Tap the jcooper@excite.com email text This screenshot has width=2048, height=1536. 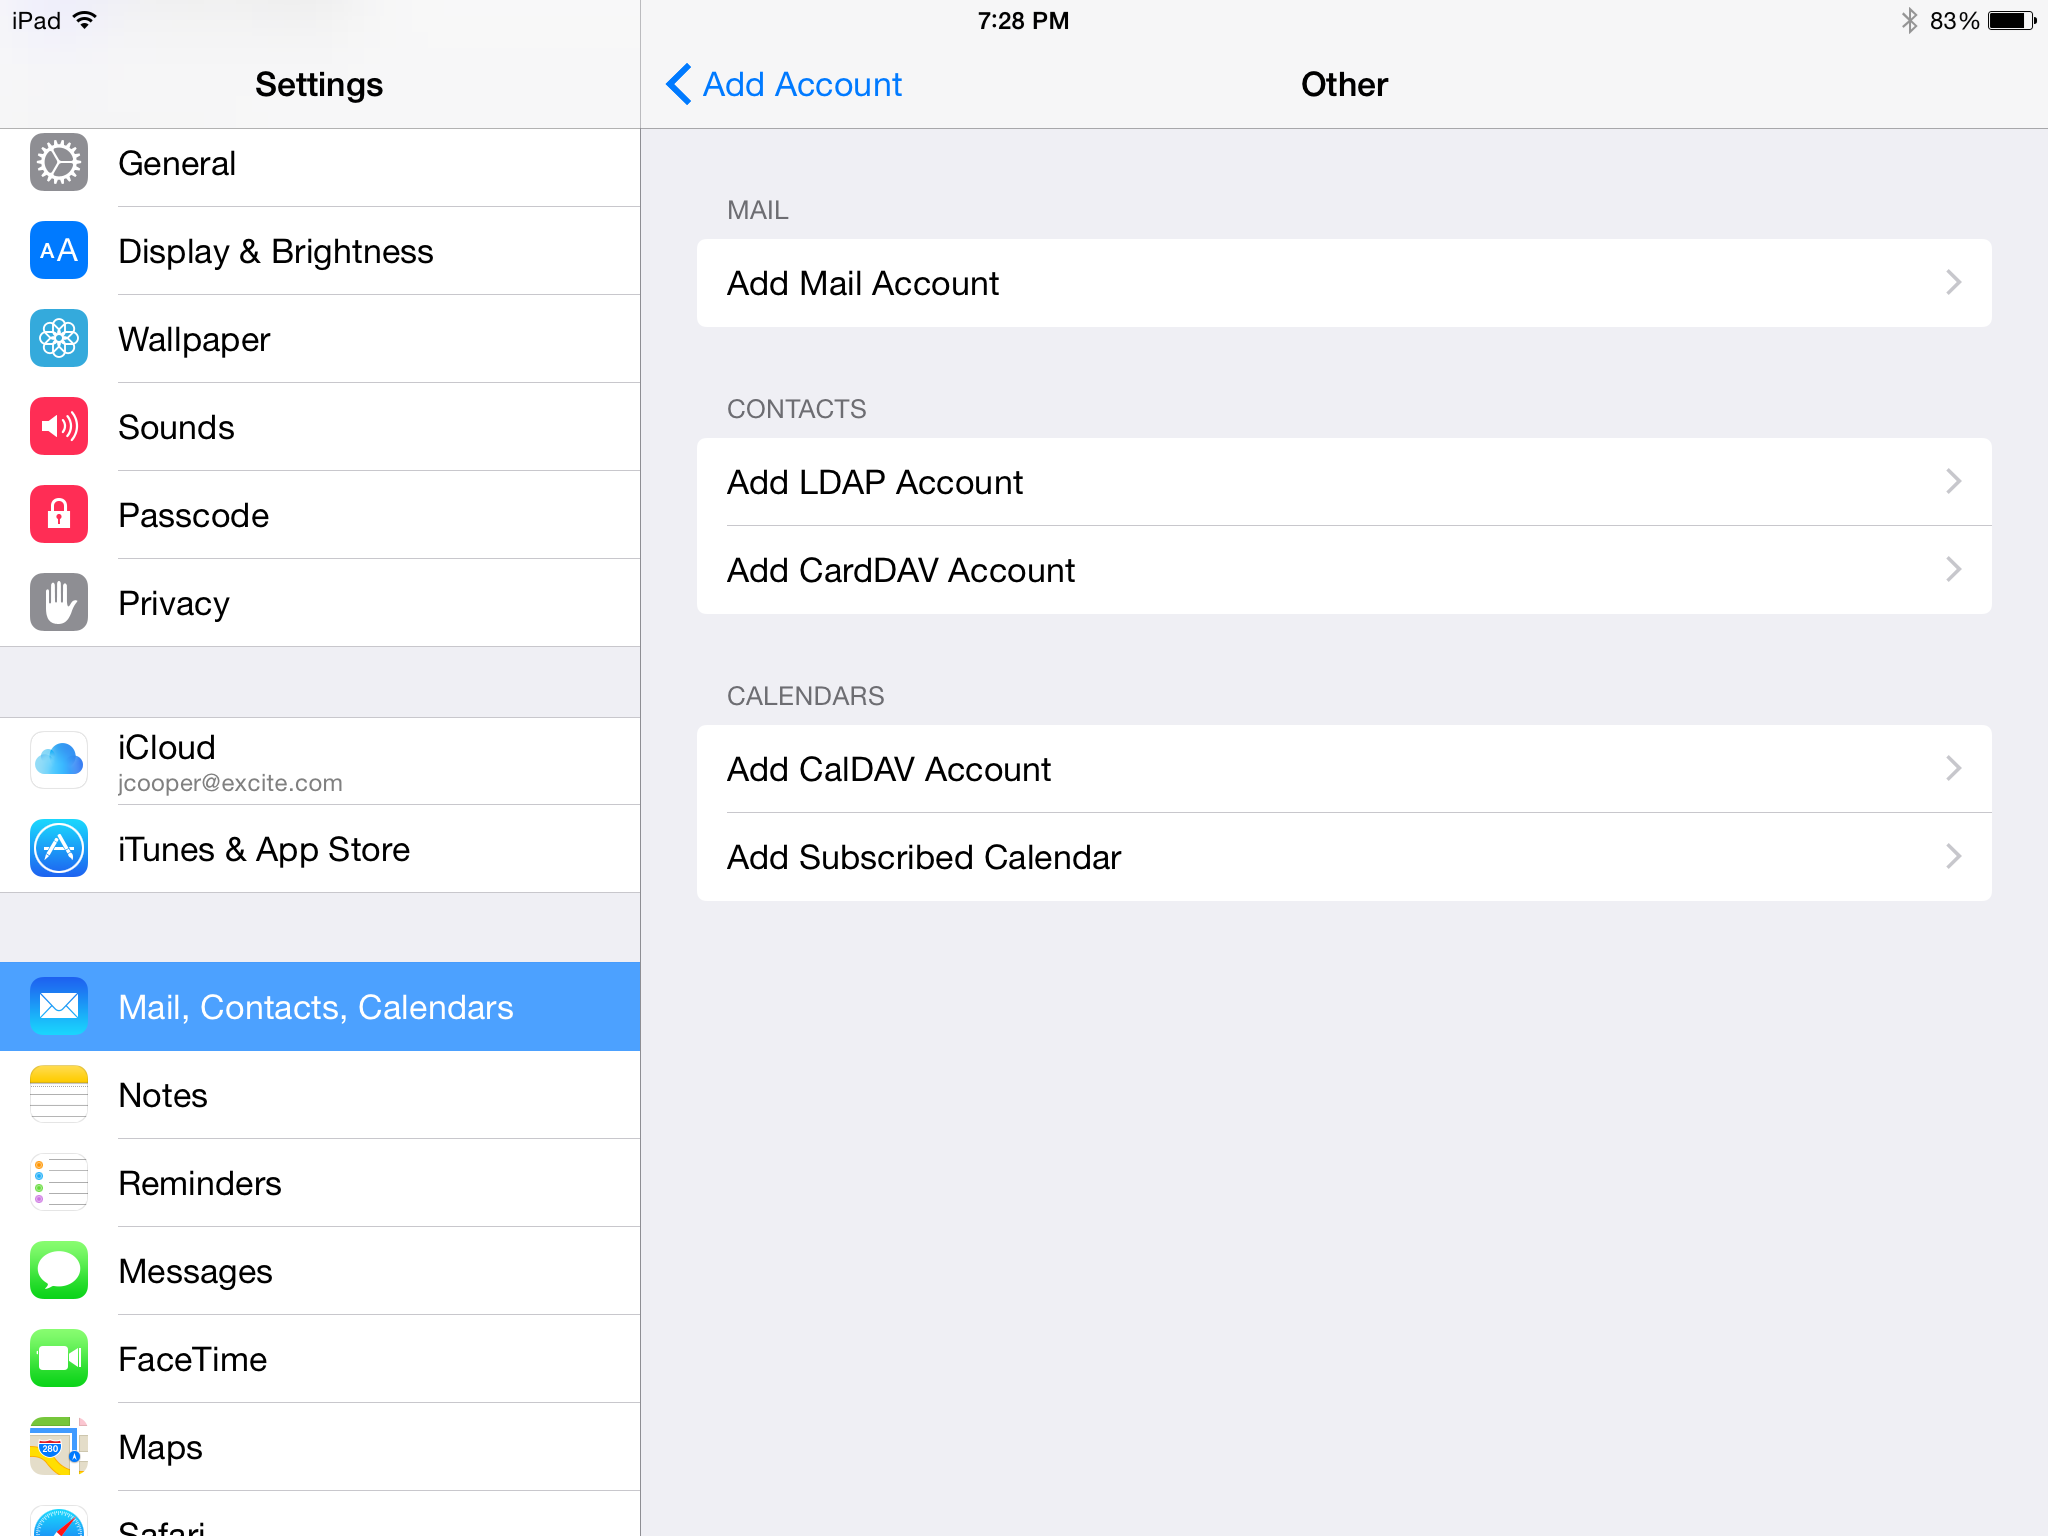click(230, 783)
